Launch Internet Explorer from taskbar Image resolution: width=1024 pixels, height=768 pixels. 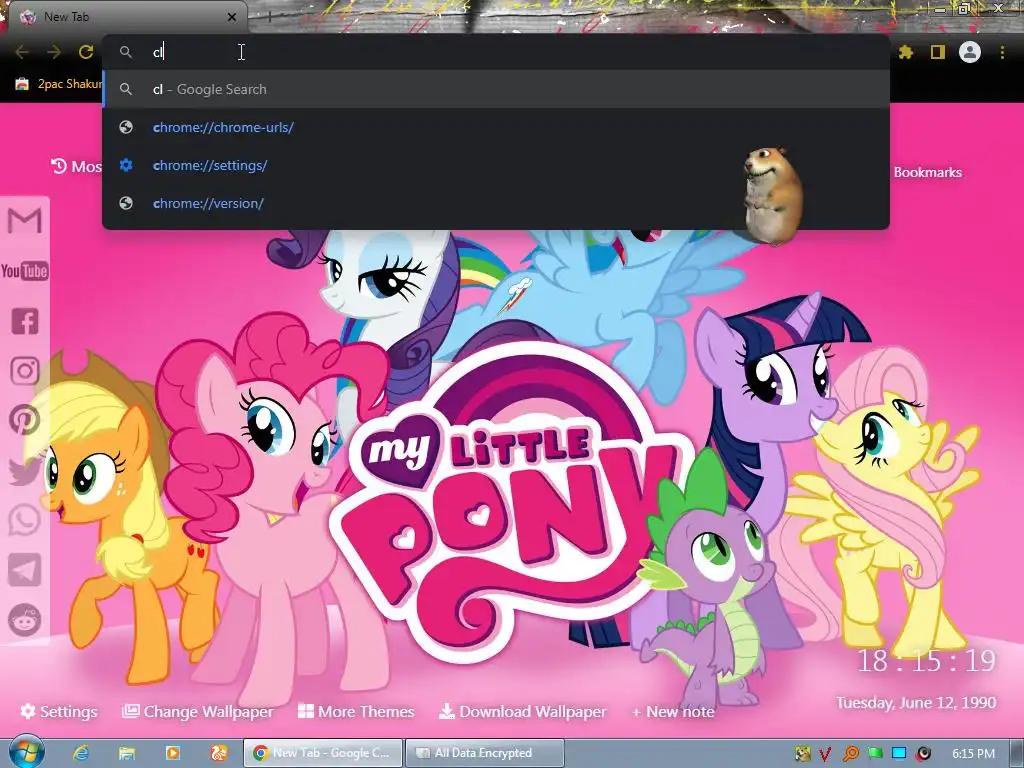click(81, 753)
